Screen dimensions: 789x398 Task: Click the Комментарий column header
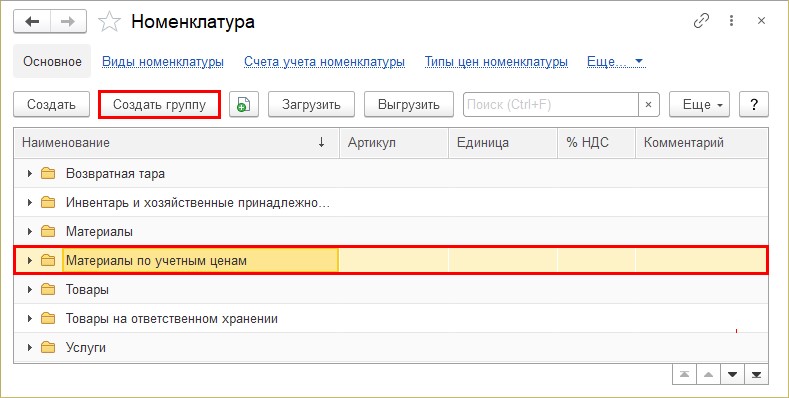click(702, 142)
